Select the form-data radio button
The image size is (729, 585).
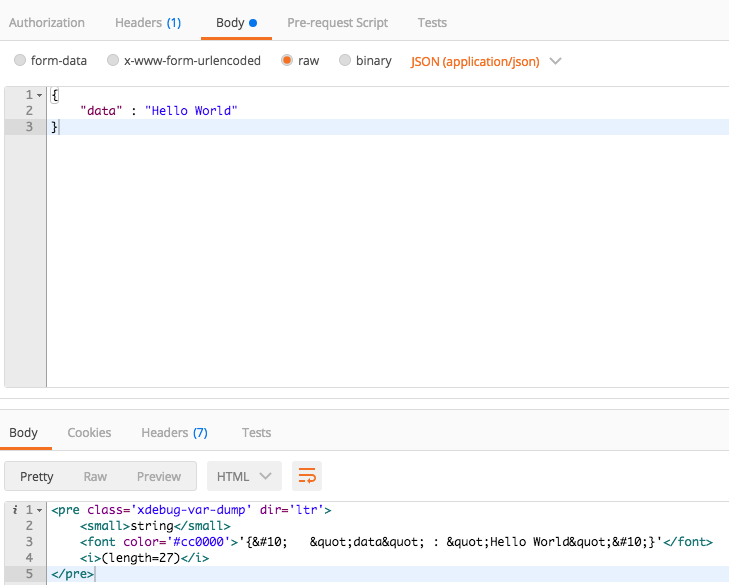pos(20,60)
